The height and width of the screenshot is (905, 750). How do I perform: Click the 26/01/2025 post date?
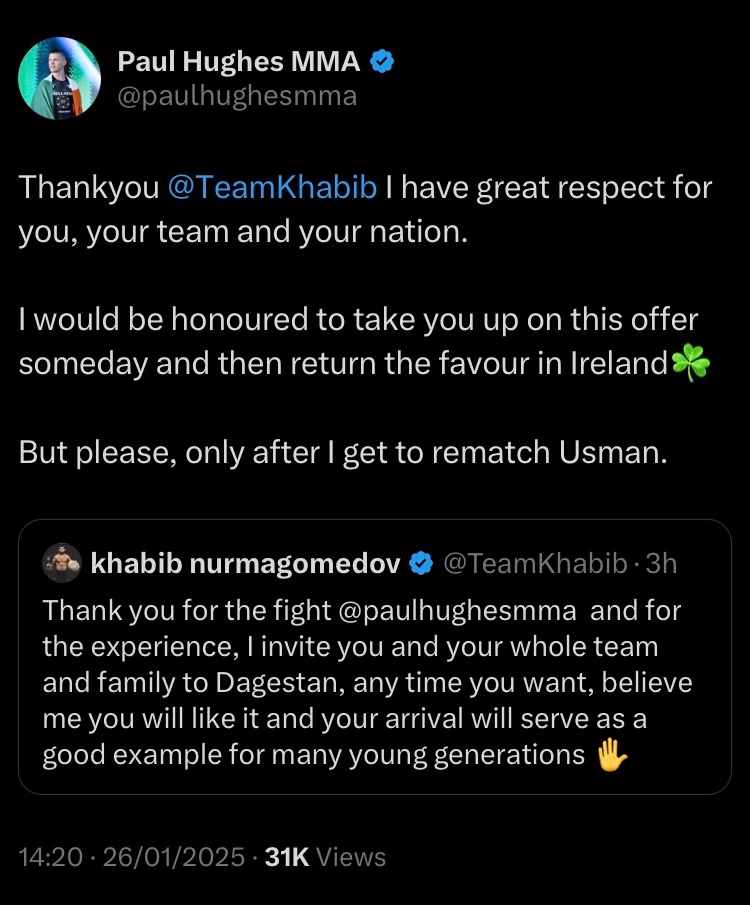(x=174, y=857)
